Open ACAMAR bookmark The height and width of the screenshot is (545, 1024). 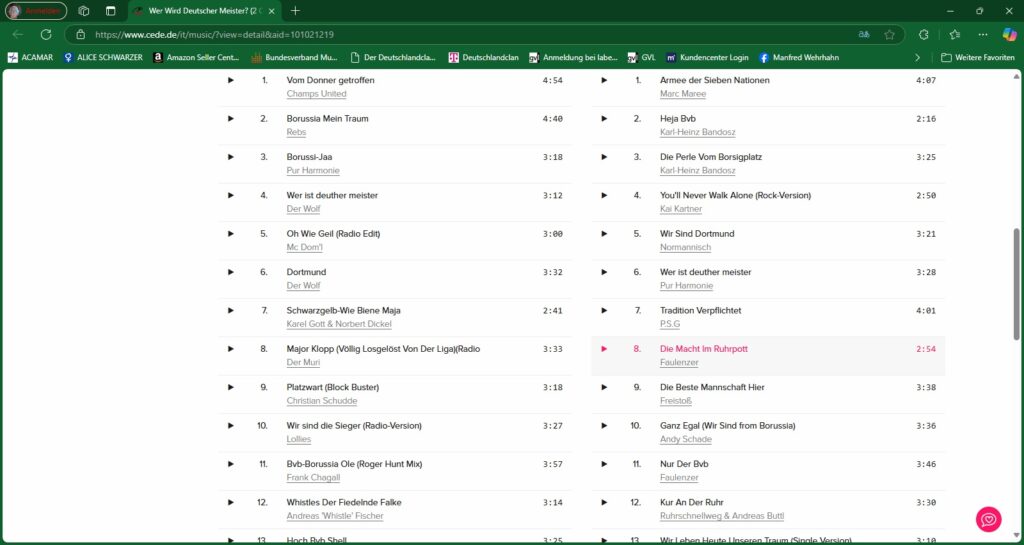[31, 57]
